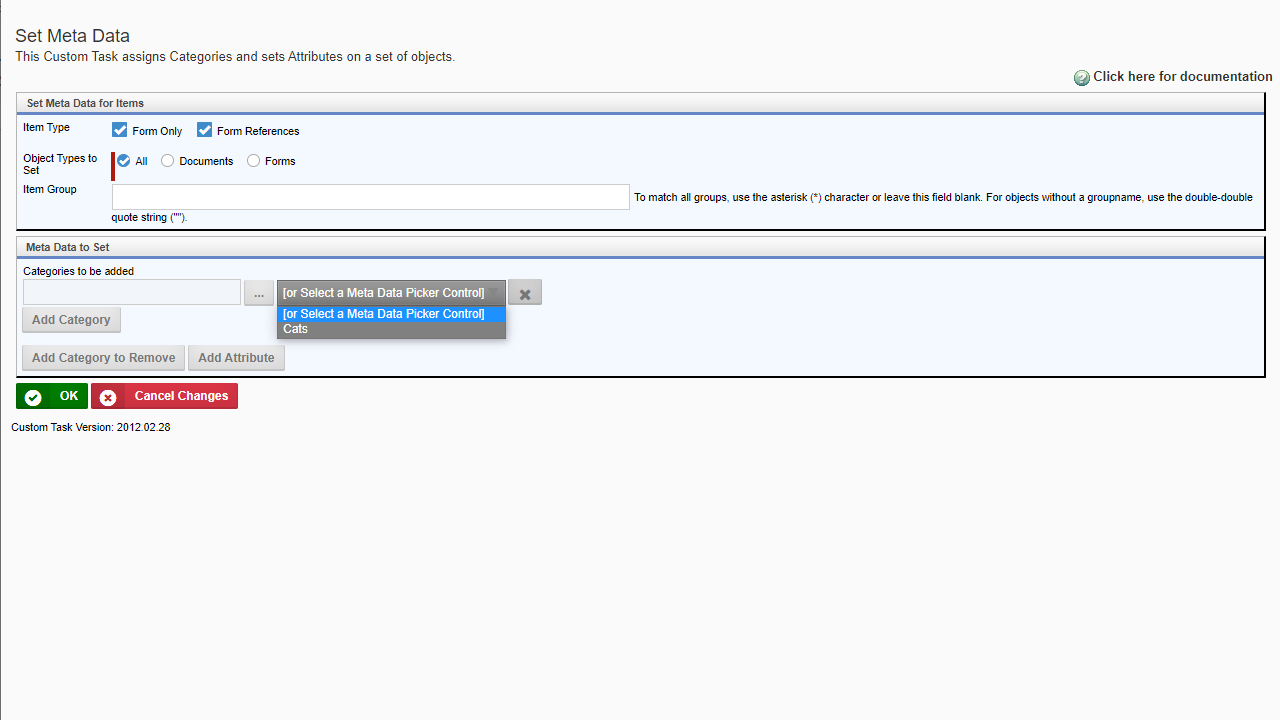Select the Documents radio button
Image resolution: width=1280 pixels, height=720 pixels.
[168, 160]
